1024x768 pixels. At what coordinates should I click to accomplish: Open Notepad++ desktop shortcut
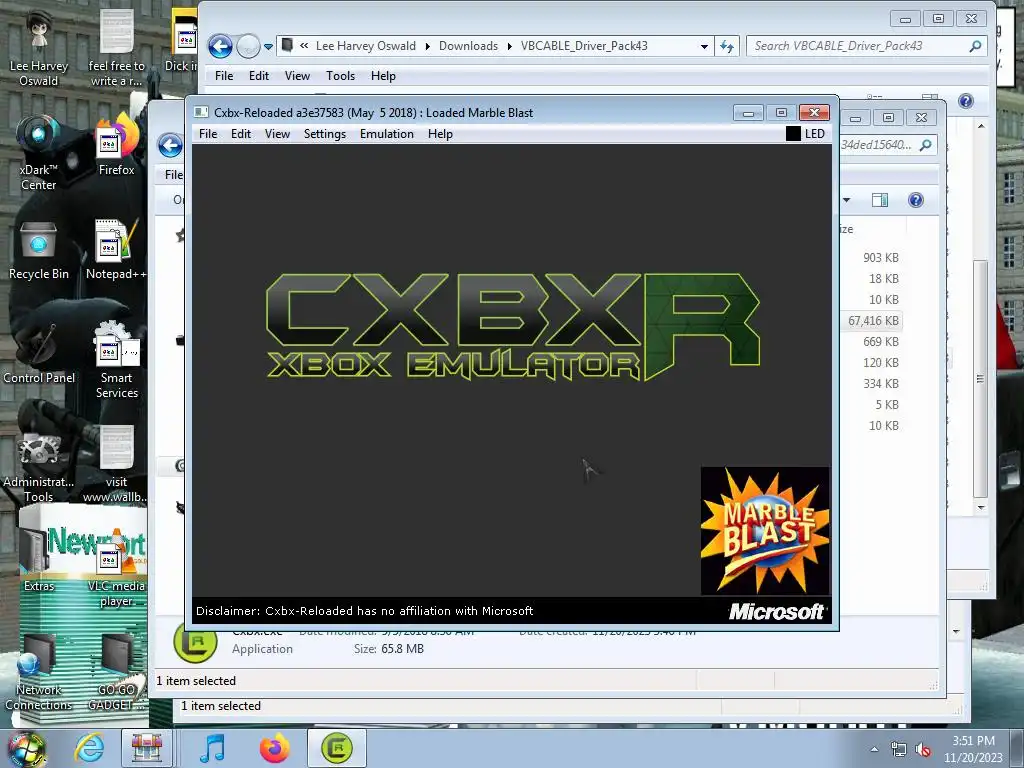pyautogui.click(x=116, y=250)
